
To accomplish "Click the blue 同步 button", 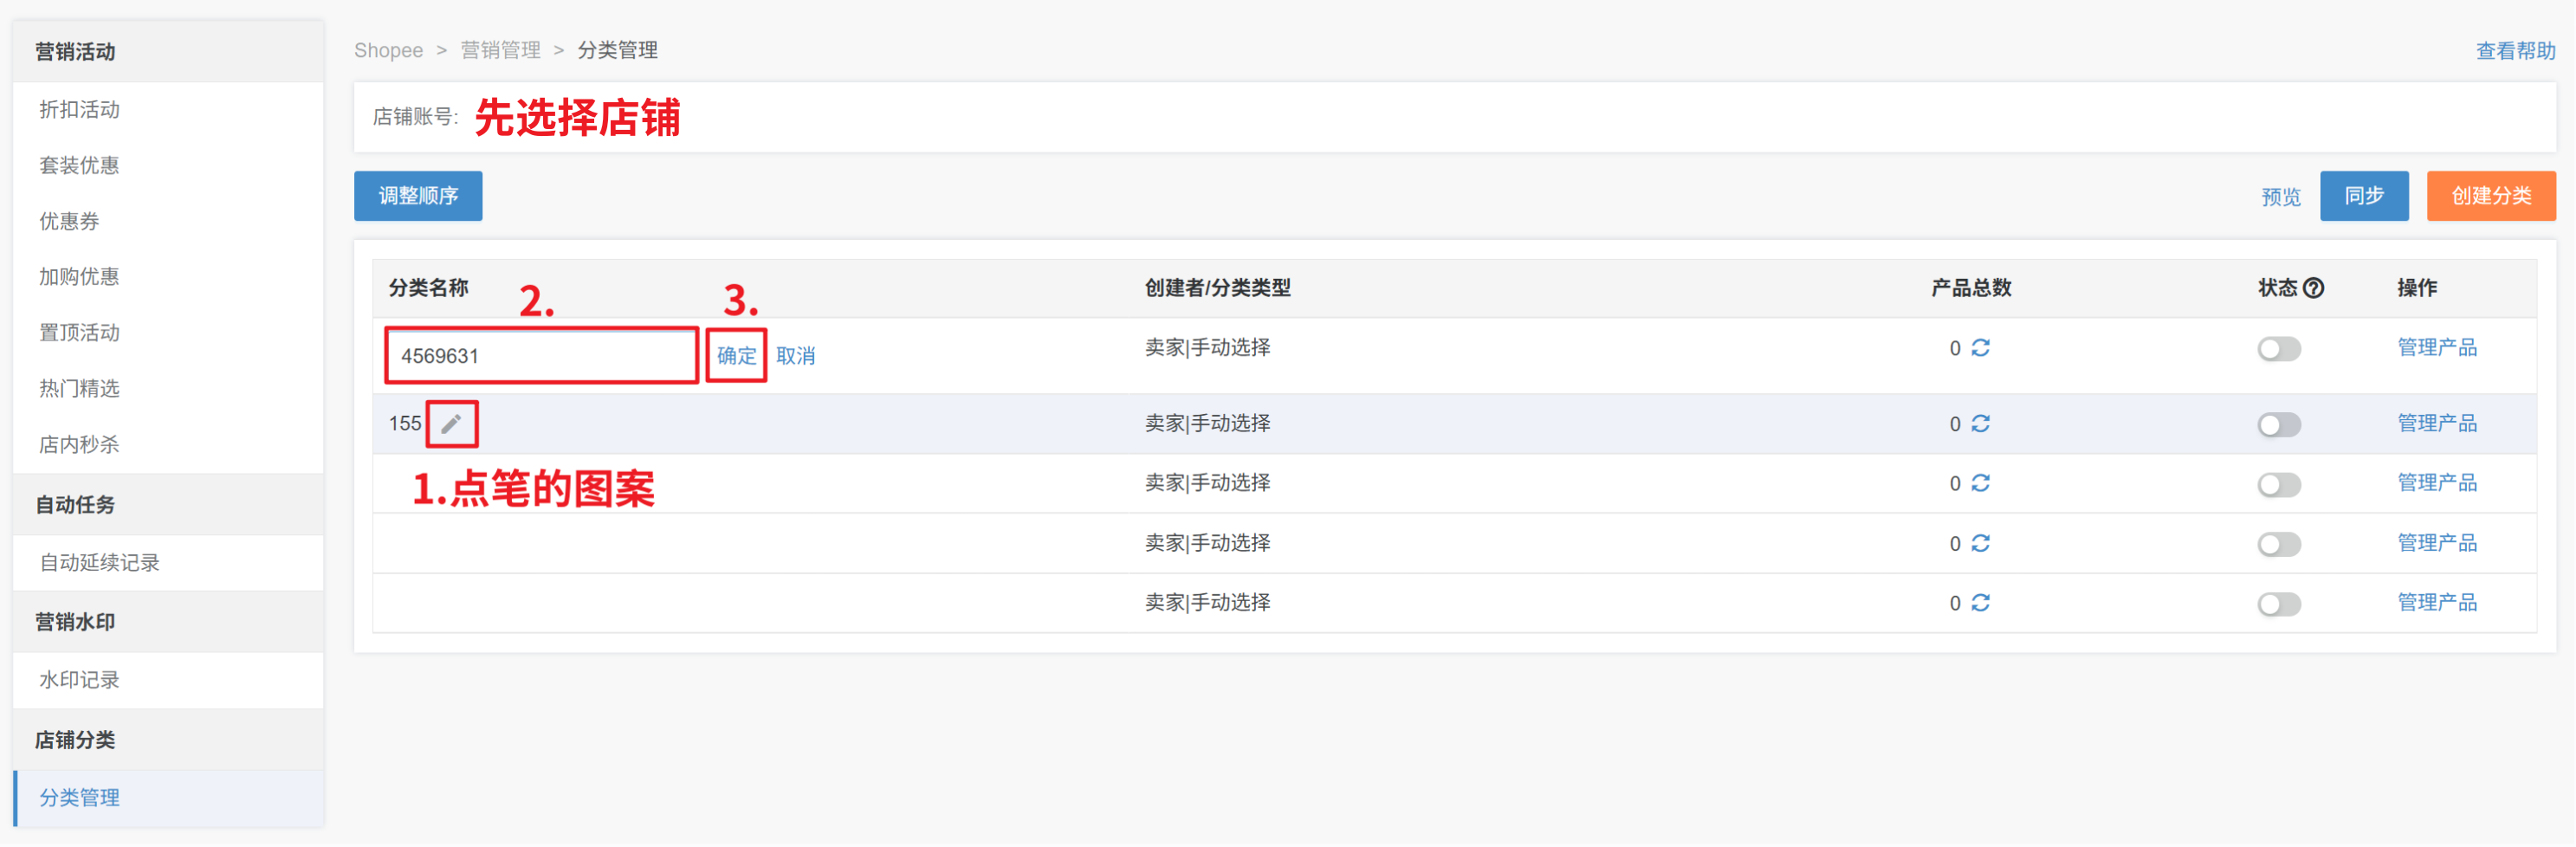I will coord(2363,196).
